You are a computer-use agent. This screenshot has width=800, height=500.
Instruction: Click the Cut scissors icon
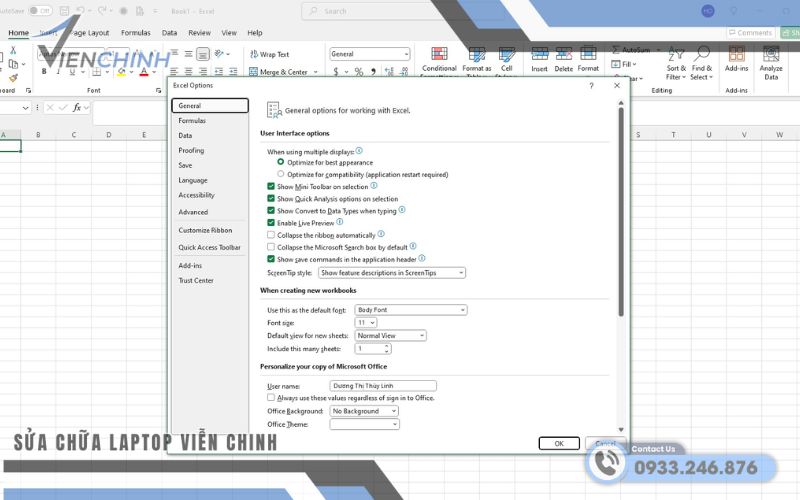click(x=13, y=50)
